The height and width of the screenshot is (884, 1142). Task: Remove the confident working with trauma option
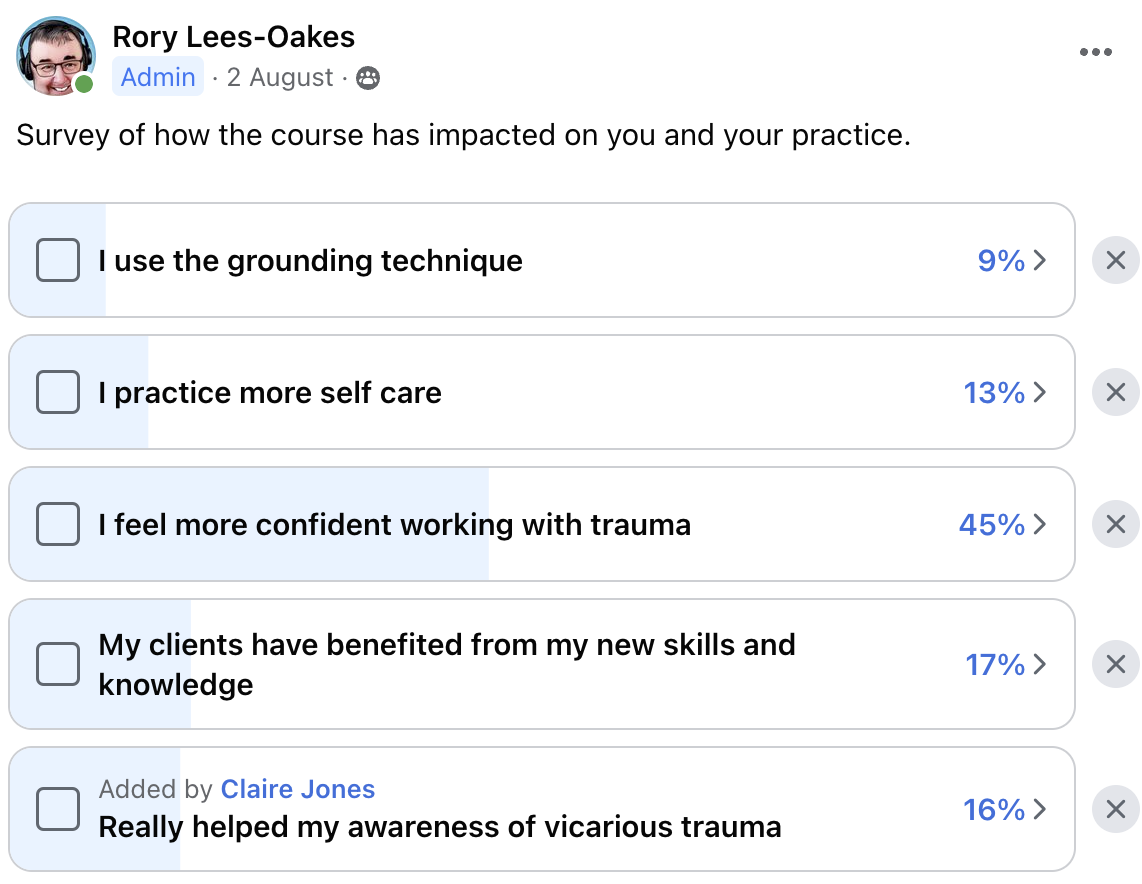tap(1116, 524)
